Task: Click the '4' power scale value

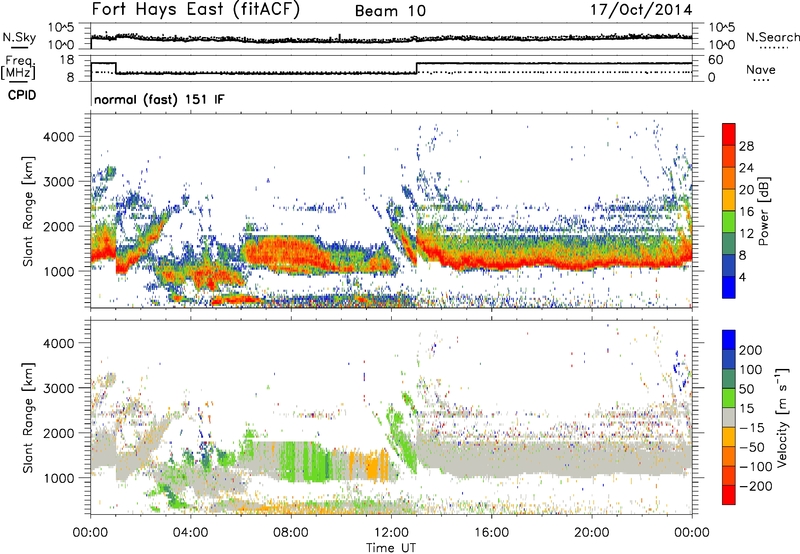Action: (x=742, y=278)
